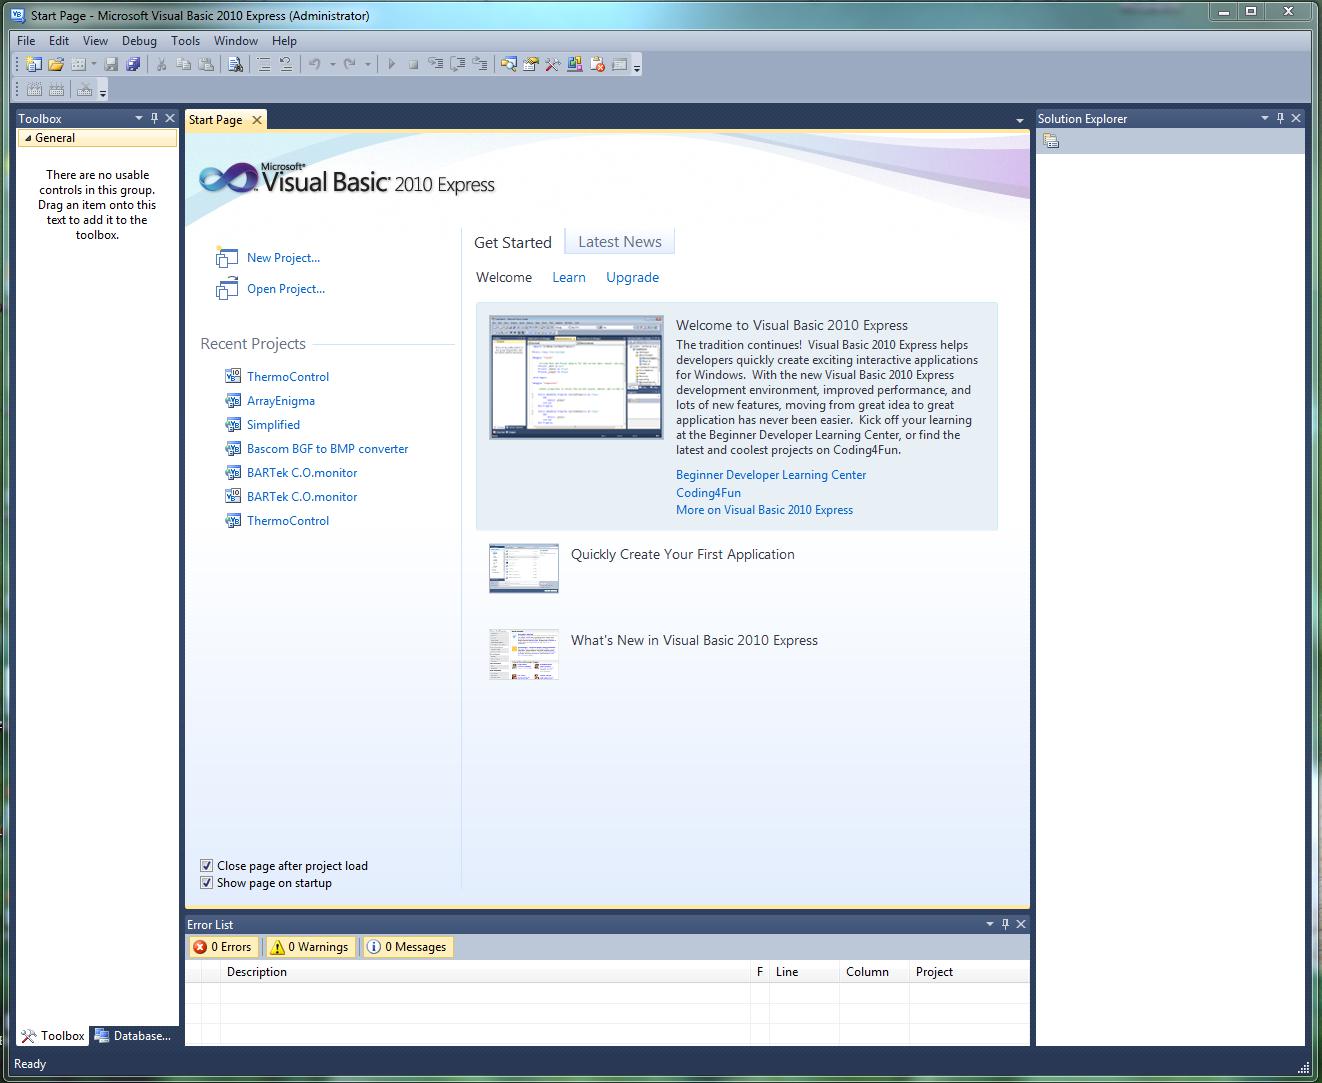Click the Quickly Create Your First Application thumbnail
This screenshot has height=1083, width=1322.
[x=524, y=568]
